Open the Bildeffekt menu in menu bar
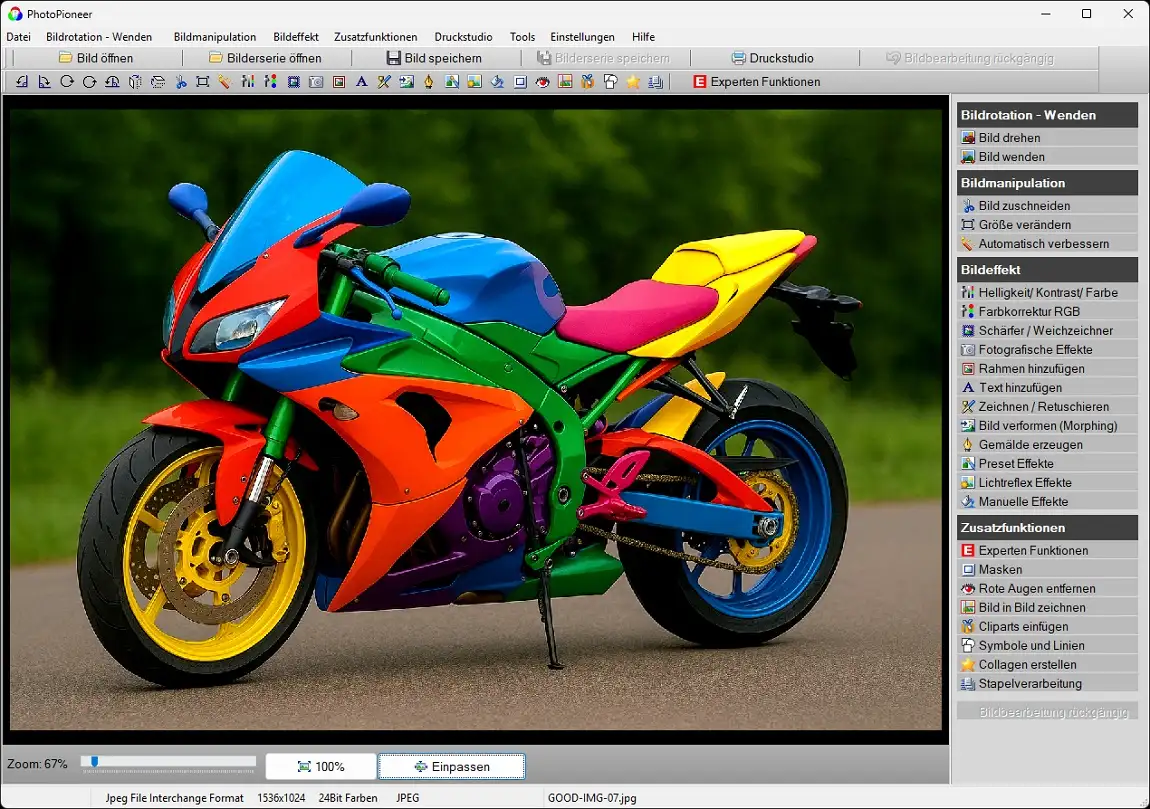Screen dimensions: 1150x809 (296, 37)
